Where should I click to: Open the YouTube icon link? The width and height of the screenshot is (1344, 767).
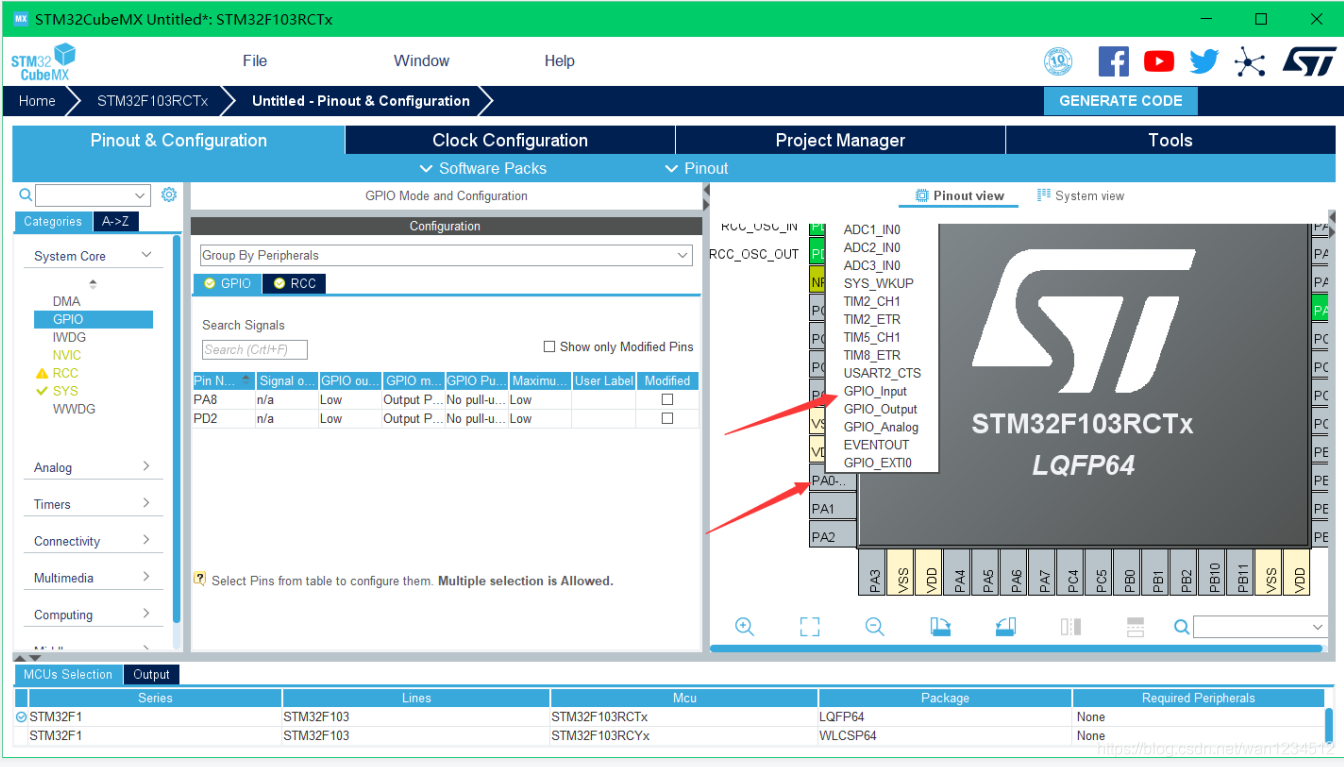pyautogui.click(x=1159, y=62)
